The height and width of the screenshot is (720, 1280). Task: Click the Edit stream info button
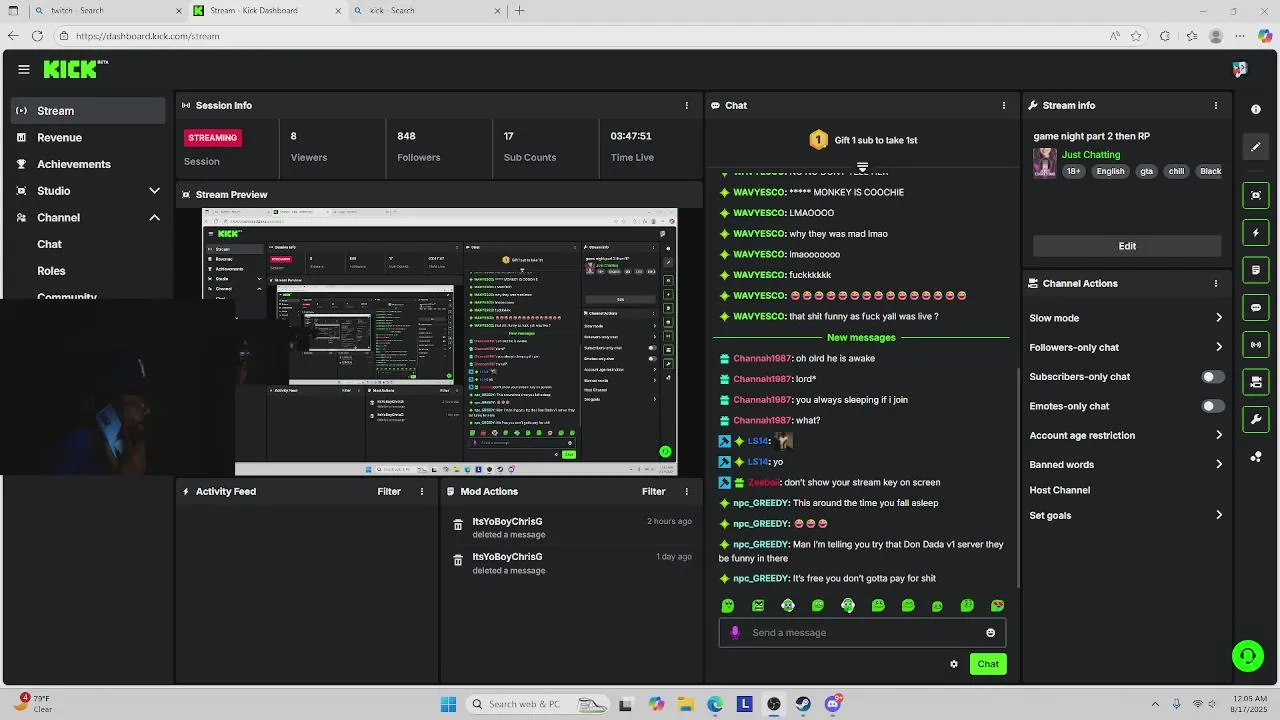(x=1127, y=246)
